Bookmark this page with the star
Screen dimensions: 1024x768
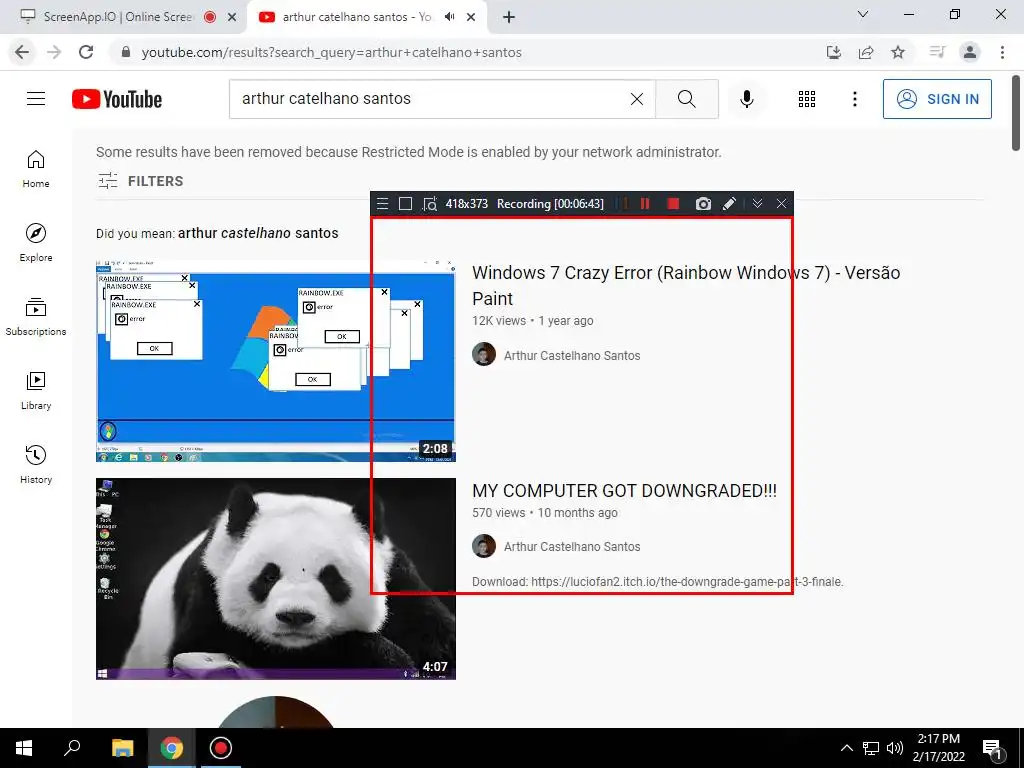[x=898, y=52]
